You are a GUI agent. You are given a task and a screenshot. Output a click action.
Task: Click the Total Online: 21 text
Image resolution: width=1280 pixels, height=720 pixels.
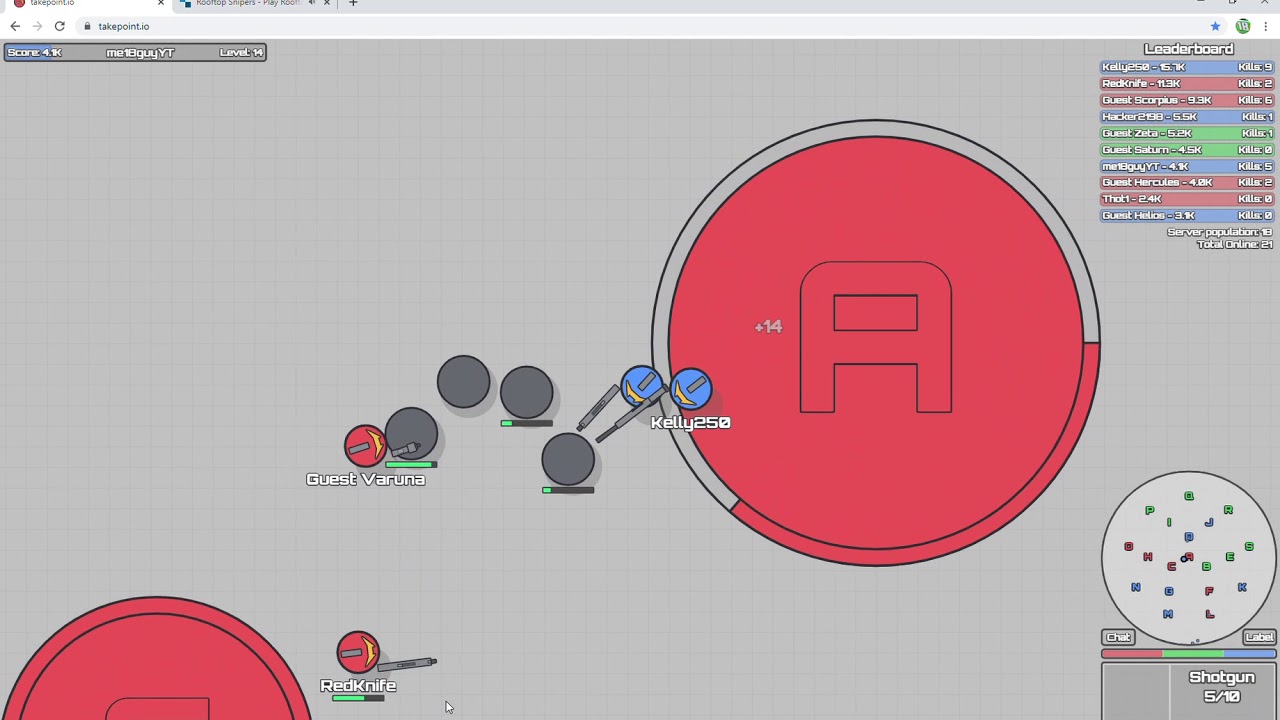click(1235, 244)
